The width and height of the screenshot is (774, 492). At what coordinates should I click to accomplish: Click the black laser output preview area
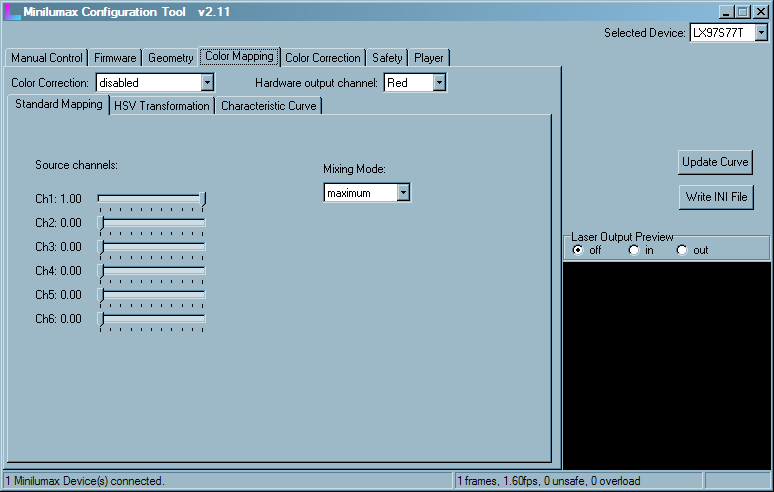(x=666, y=365)
